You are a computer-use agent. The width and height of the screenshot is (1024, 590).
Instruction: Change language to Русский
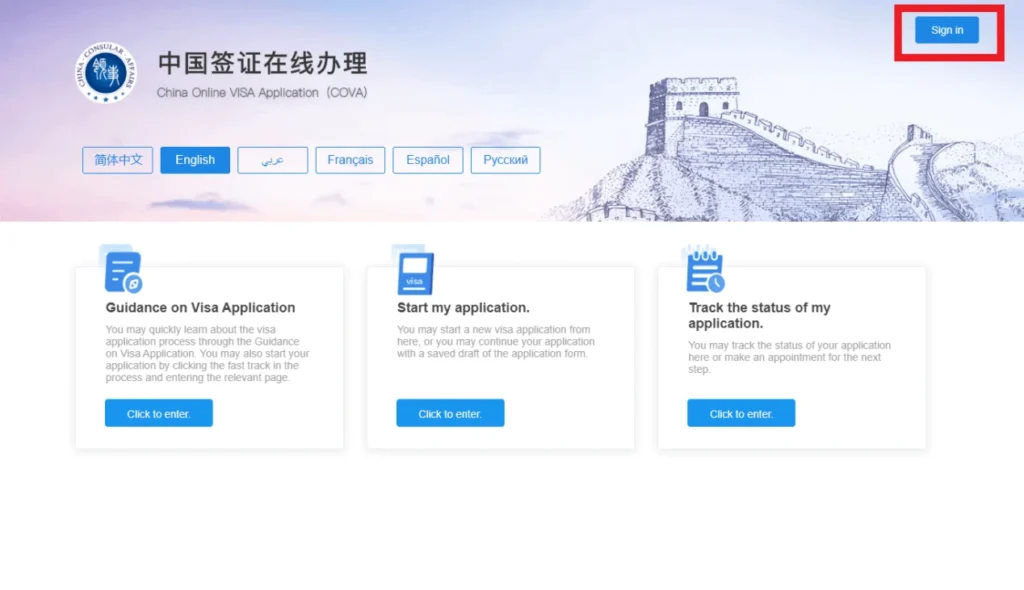point(505,160)
